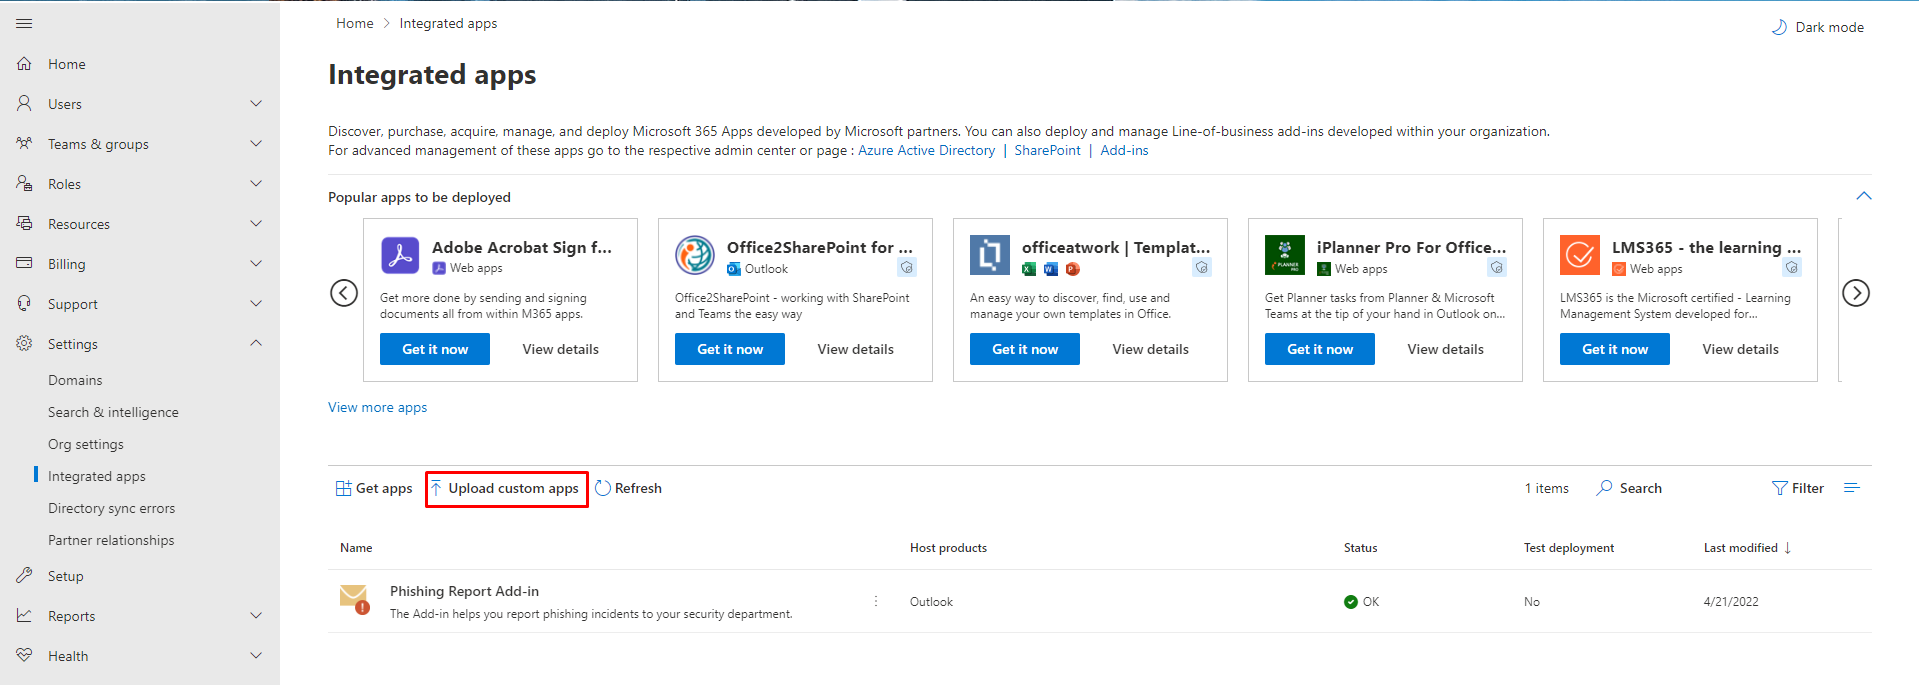This screenshot has height=685, width=1919.
Task: Click the Roles icon in sidebar
Action: [24, 184]
